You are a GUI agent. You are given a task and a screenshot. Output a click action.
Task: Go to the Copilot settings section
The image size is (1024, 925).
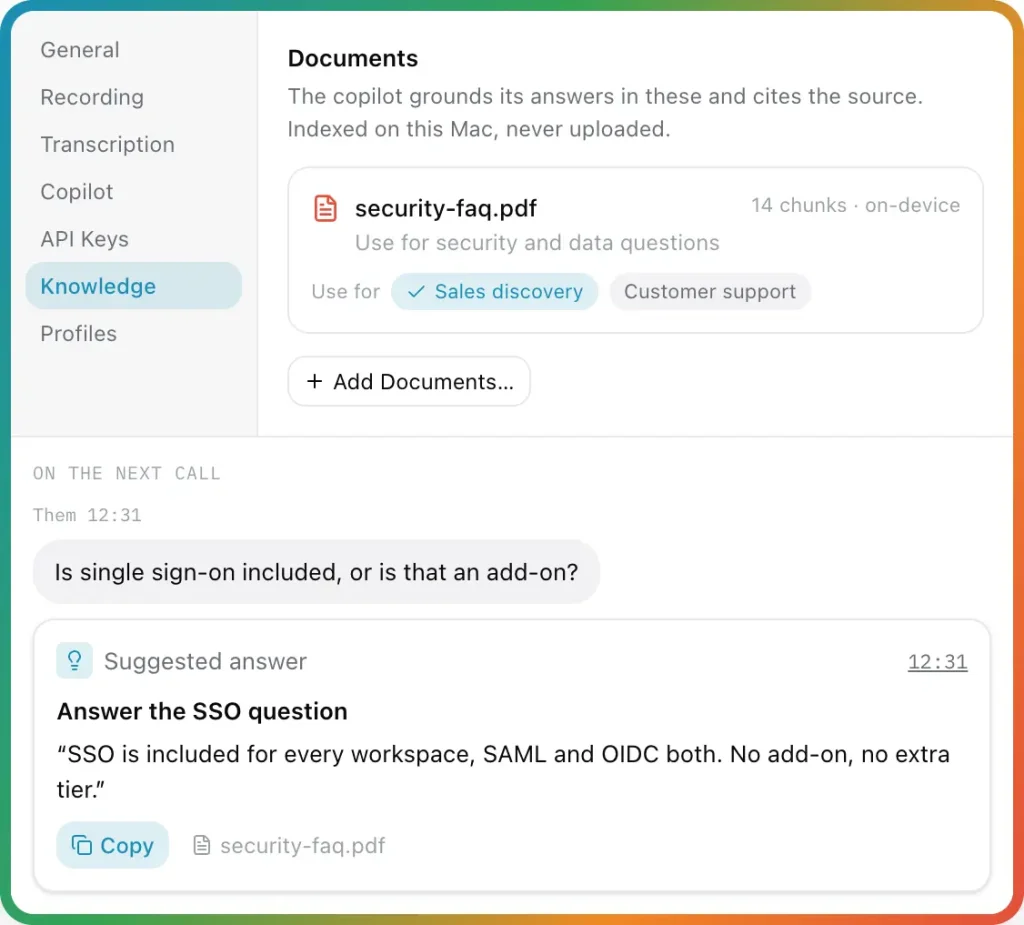click(x=76, y=191)
